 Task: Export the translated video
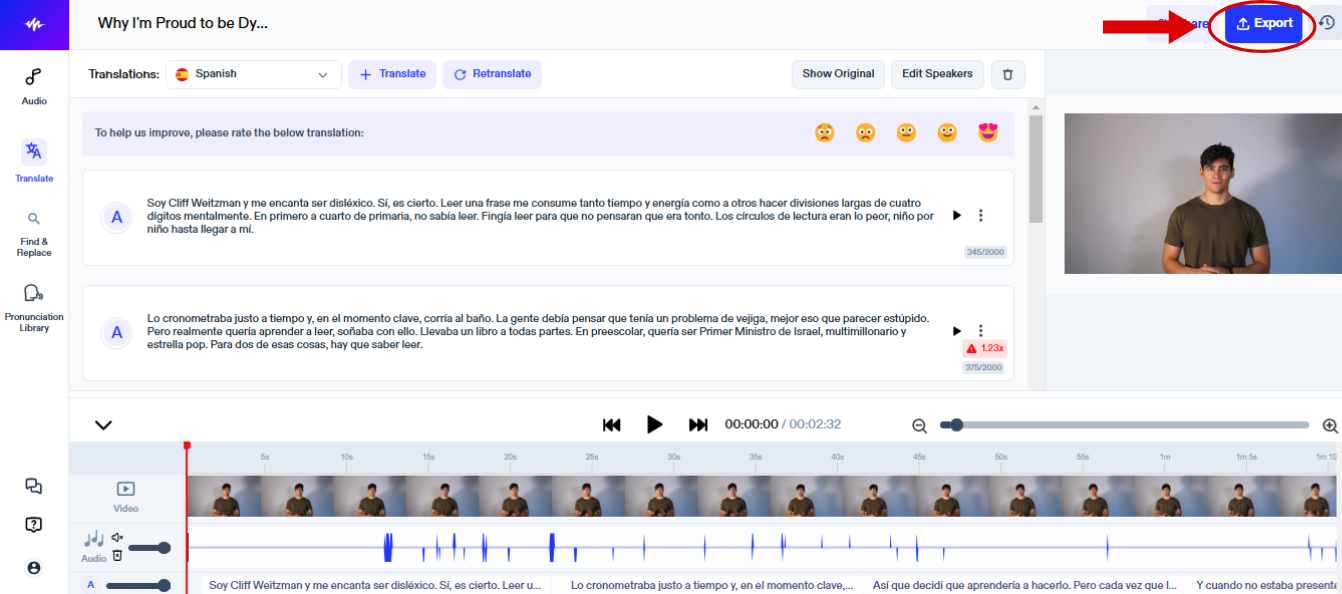pyautogui.click(x=1264, y=22)
